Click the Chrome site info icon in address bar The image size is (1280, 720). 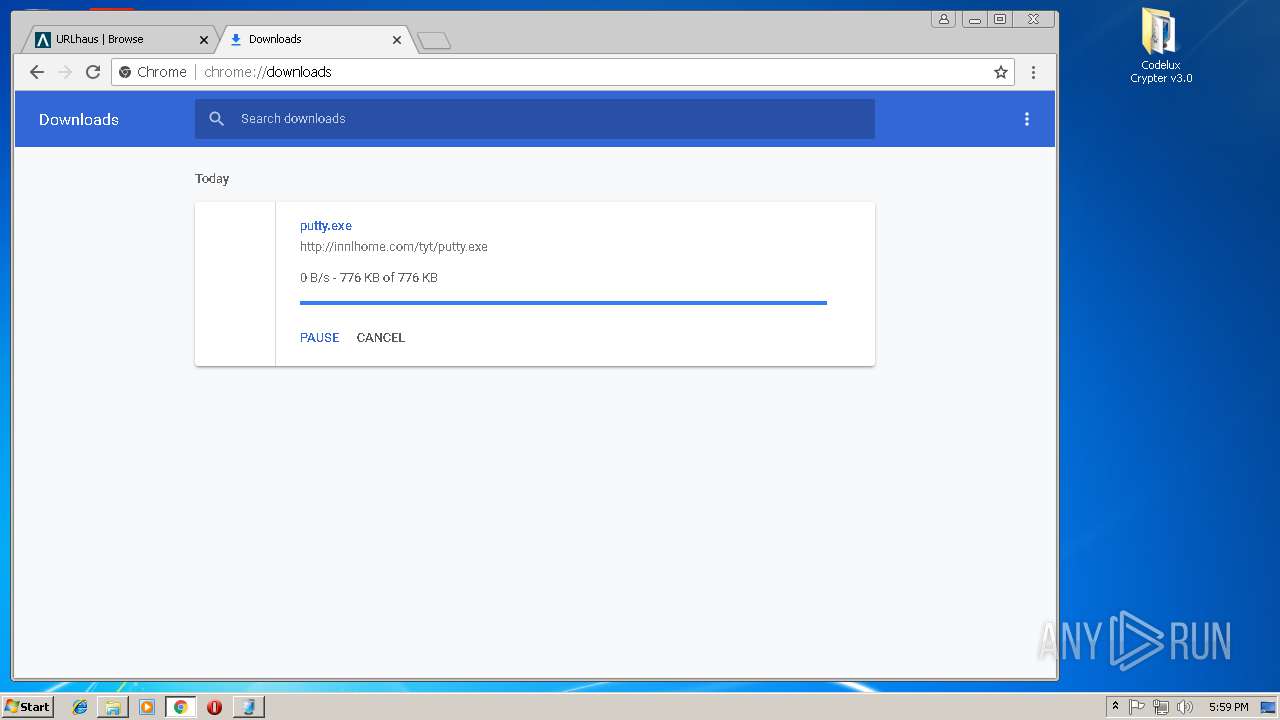[x=125, y=72]
